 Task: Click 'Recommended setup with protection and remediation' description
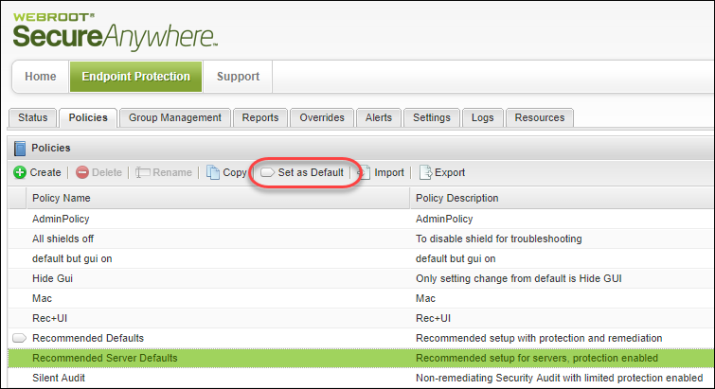[539, 338]
